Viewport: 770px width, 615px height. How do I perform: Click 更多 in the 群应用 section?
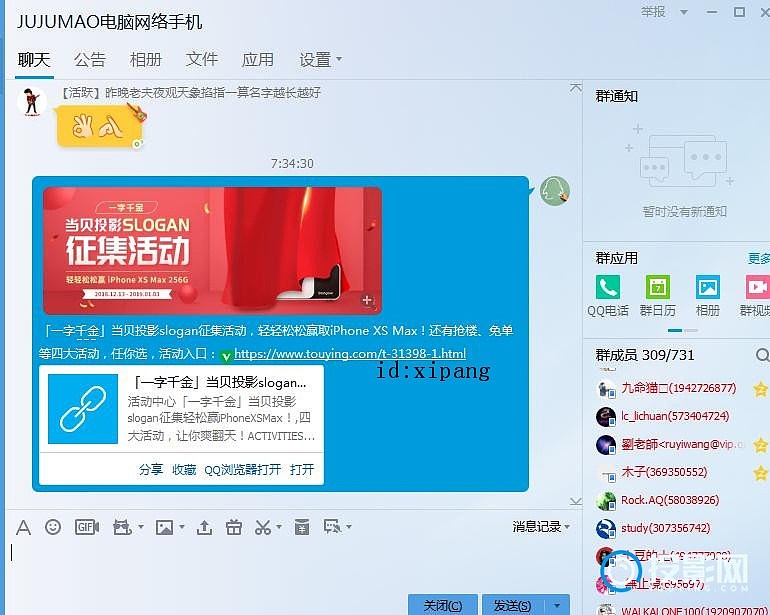(759, 258)
